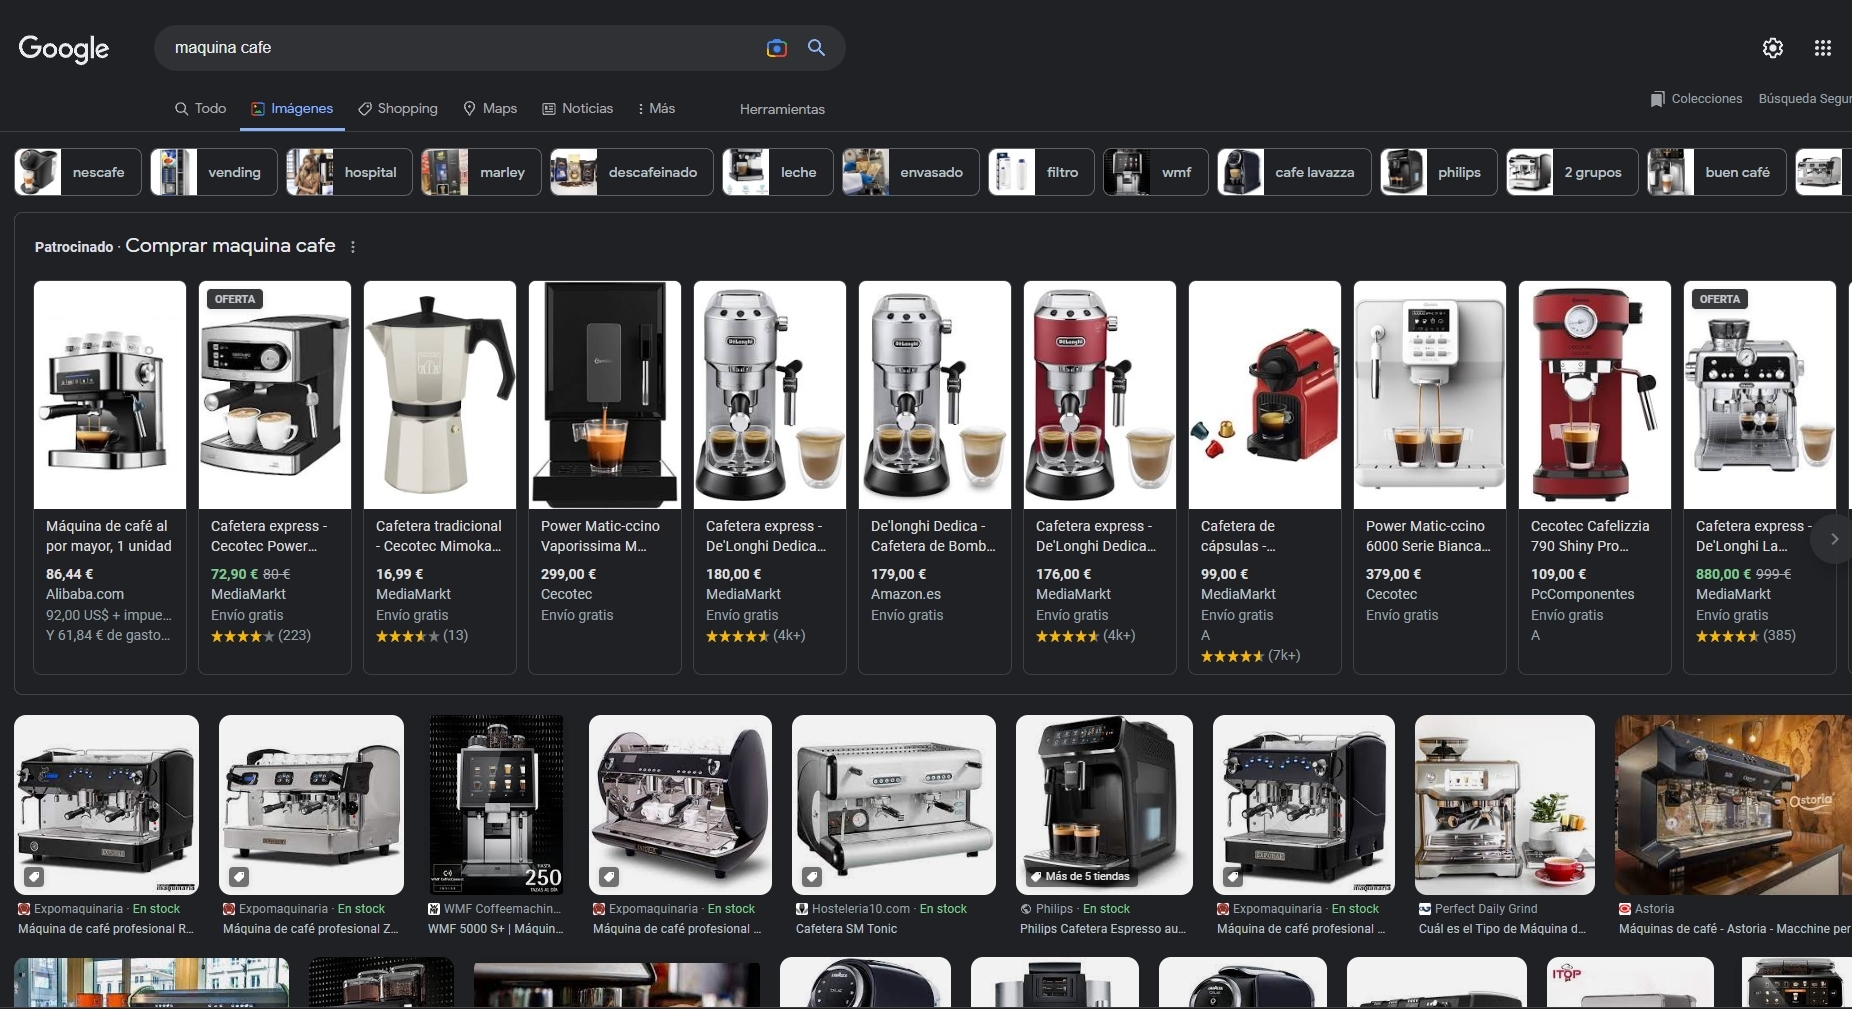Viewport: 1852px width, 1009px height.
Task: Open the black Power Matic-ccino Vaporissima image
Action: click(605, 395)
